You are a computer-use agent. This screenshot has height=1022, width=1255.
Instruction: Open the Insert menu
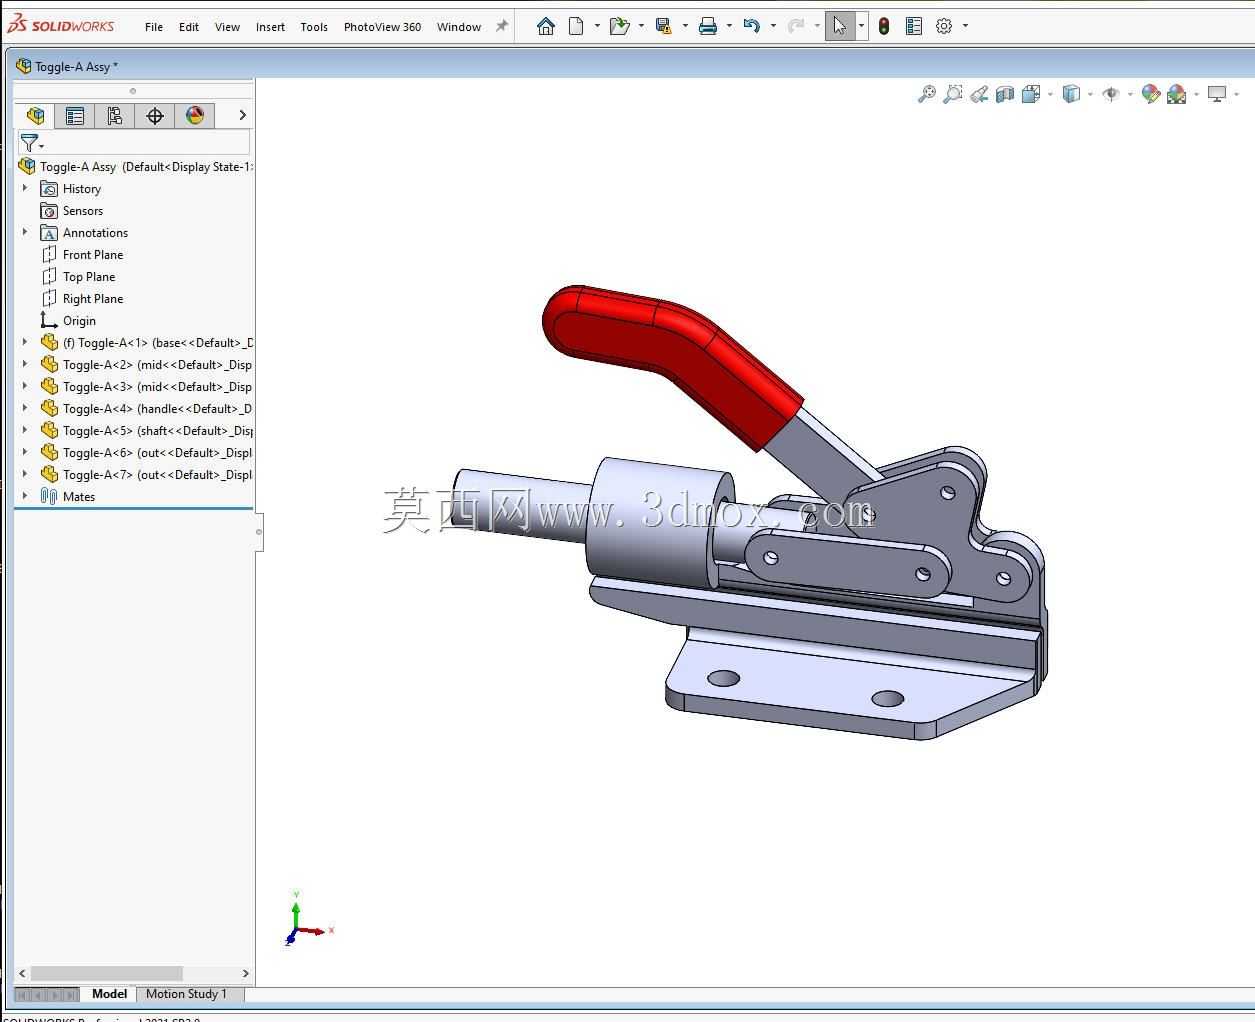click(270, 27)
